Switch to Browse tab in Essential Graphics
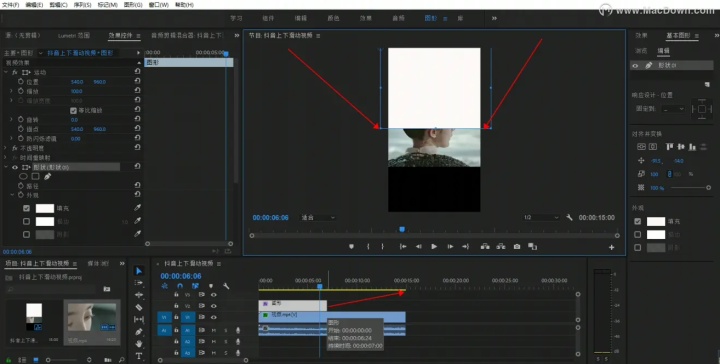Screen dimensions: 720x364 click(x=641, y=51)
